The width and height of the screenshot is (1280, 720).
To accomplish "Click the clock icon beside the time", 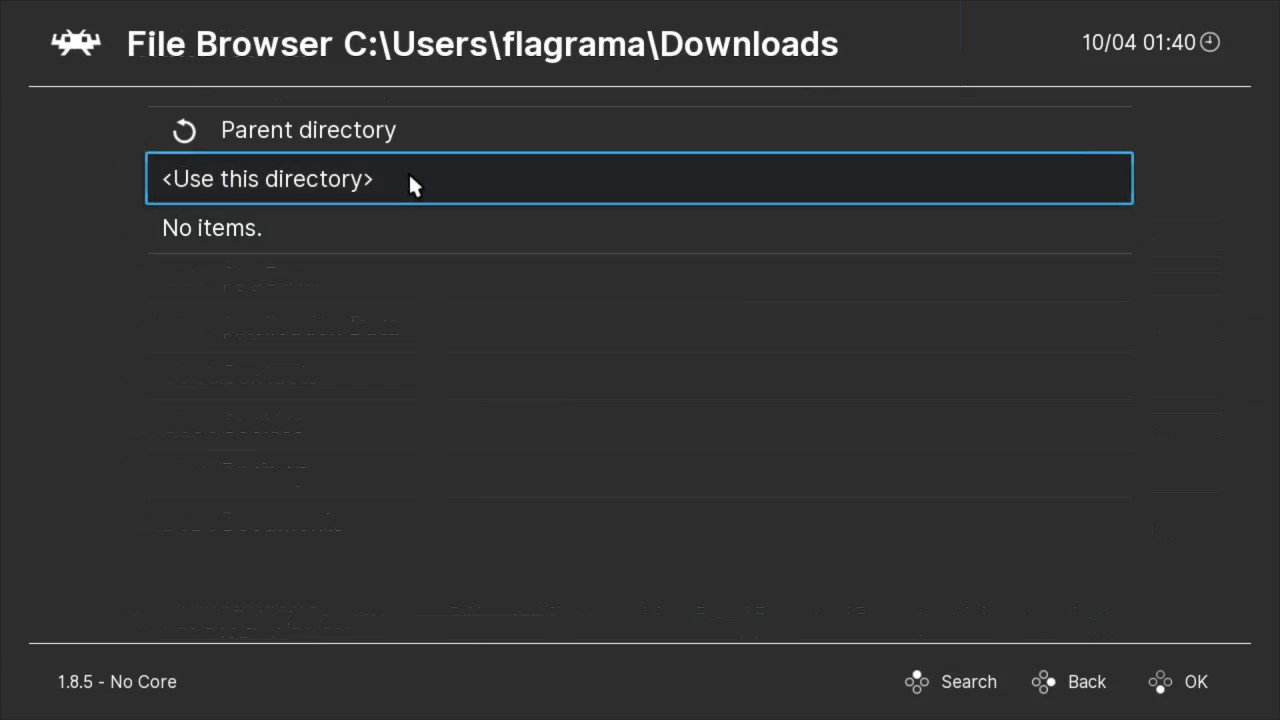I will click(x=1210, y=42).
